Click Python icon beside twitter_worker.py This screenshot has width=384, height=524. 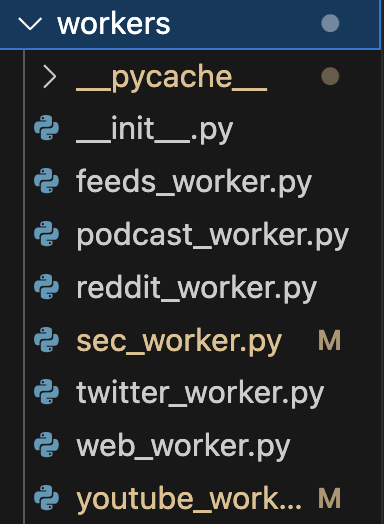[x=46, y=392]
